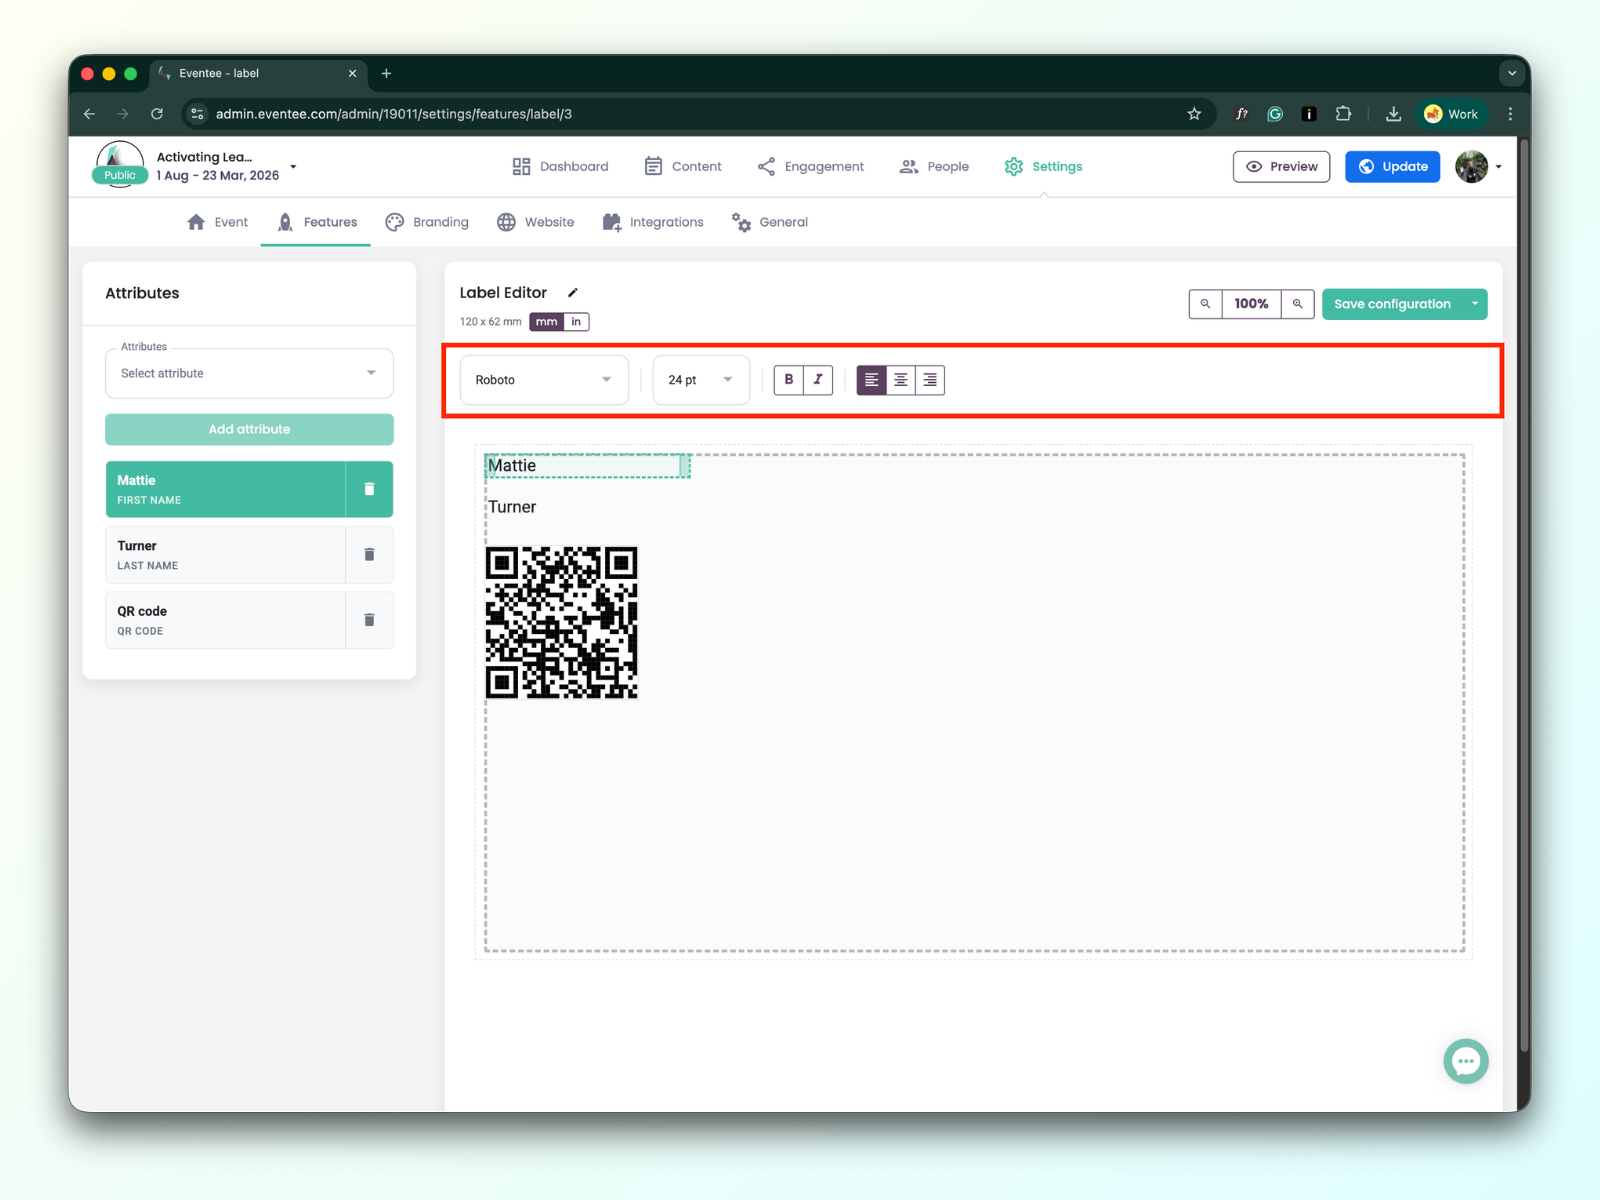Switch to the Features tab
Viewport: 1600px width, 1200px height.
click(x=316, y=222)
